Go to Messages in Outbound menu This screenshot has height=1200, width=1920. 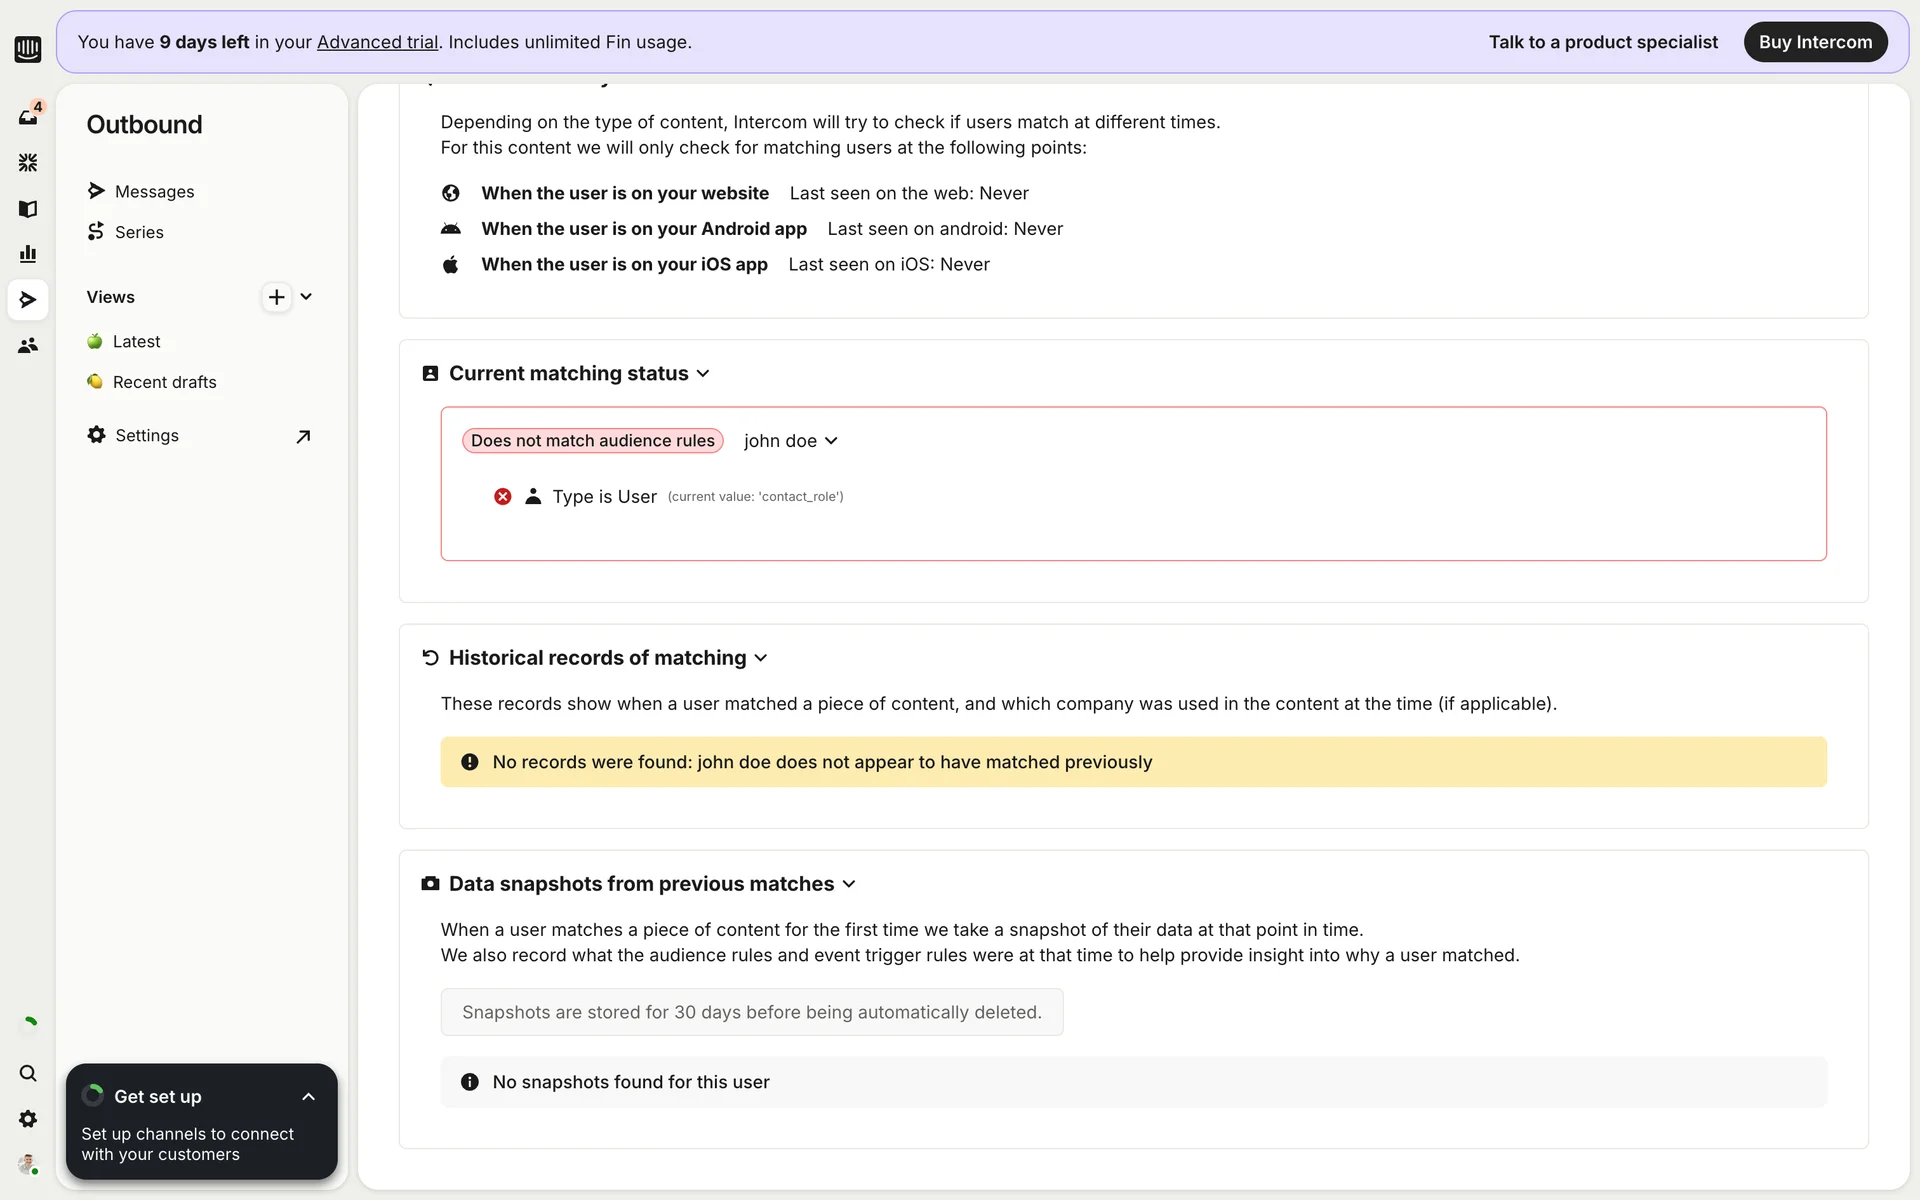tap(154, 191)
